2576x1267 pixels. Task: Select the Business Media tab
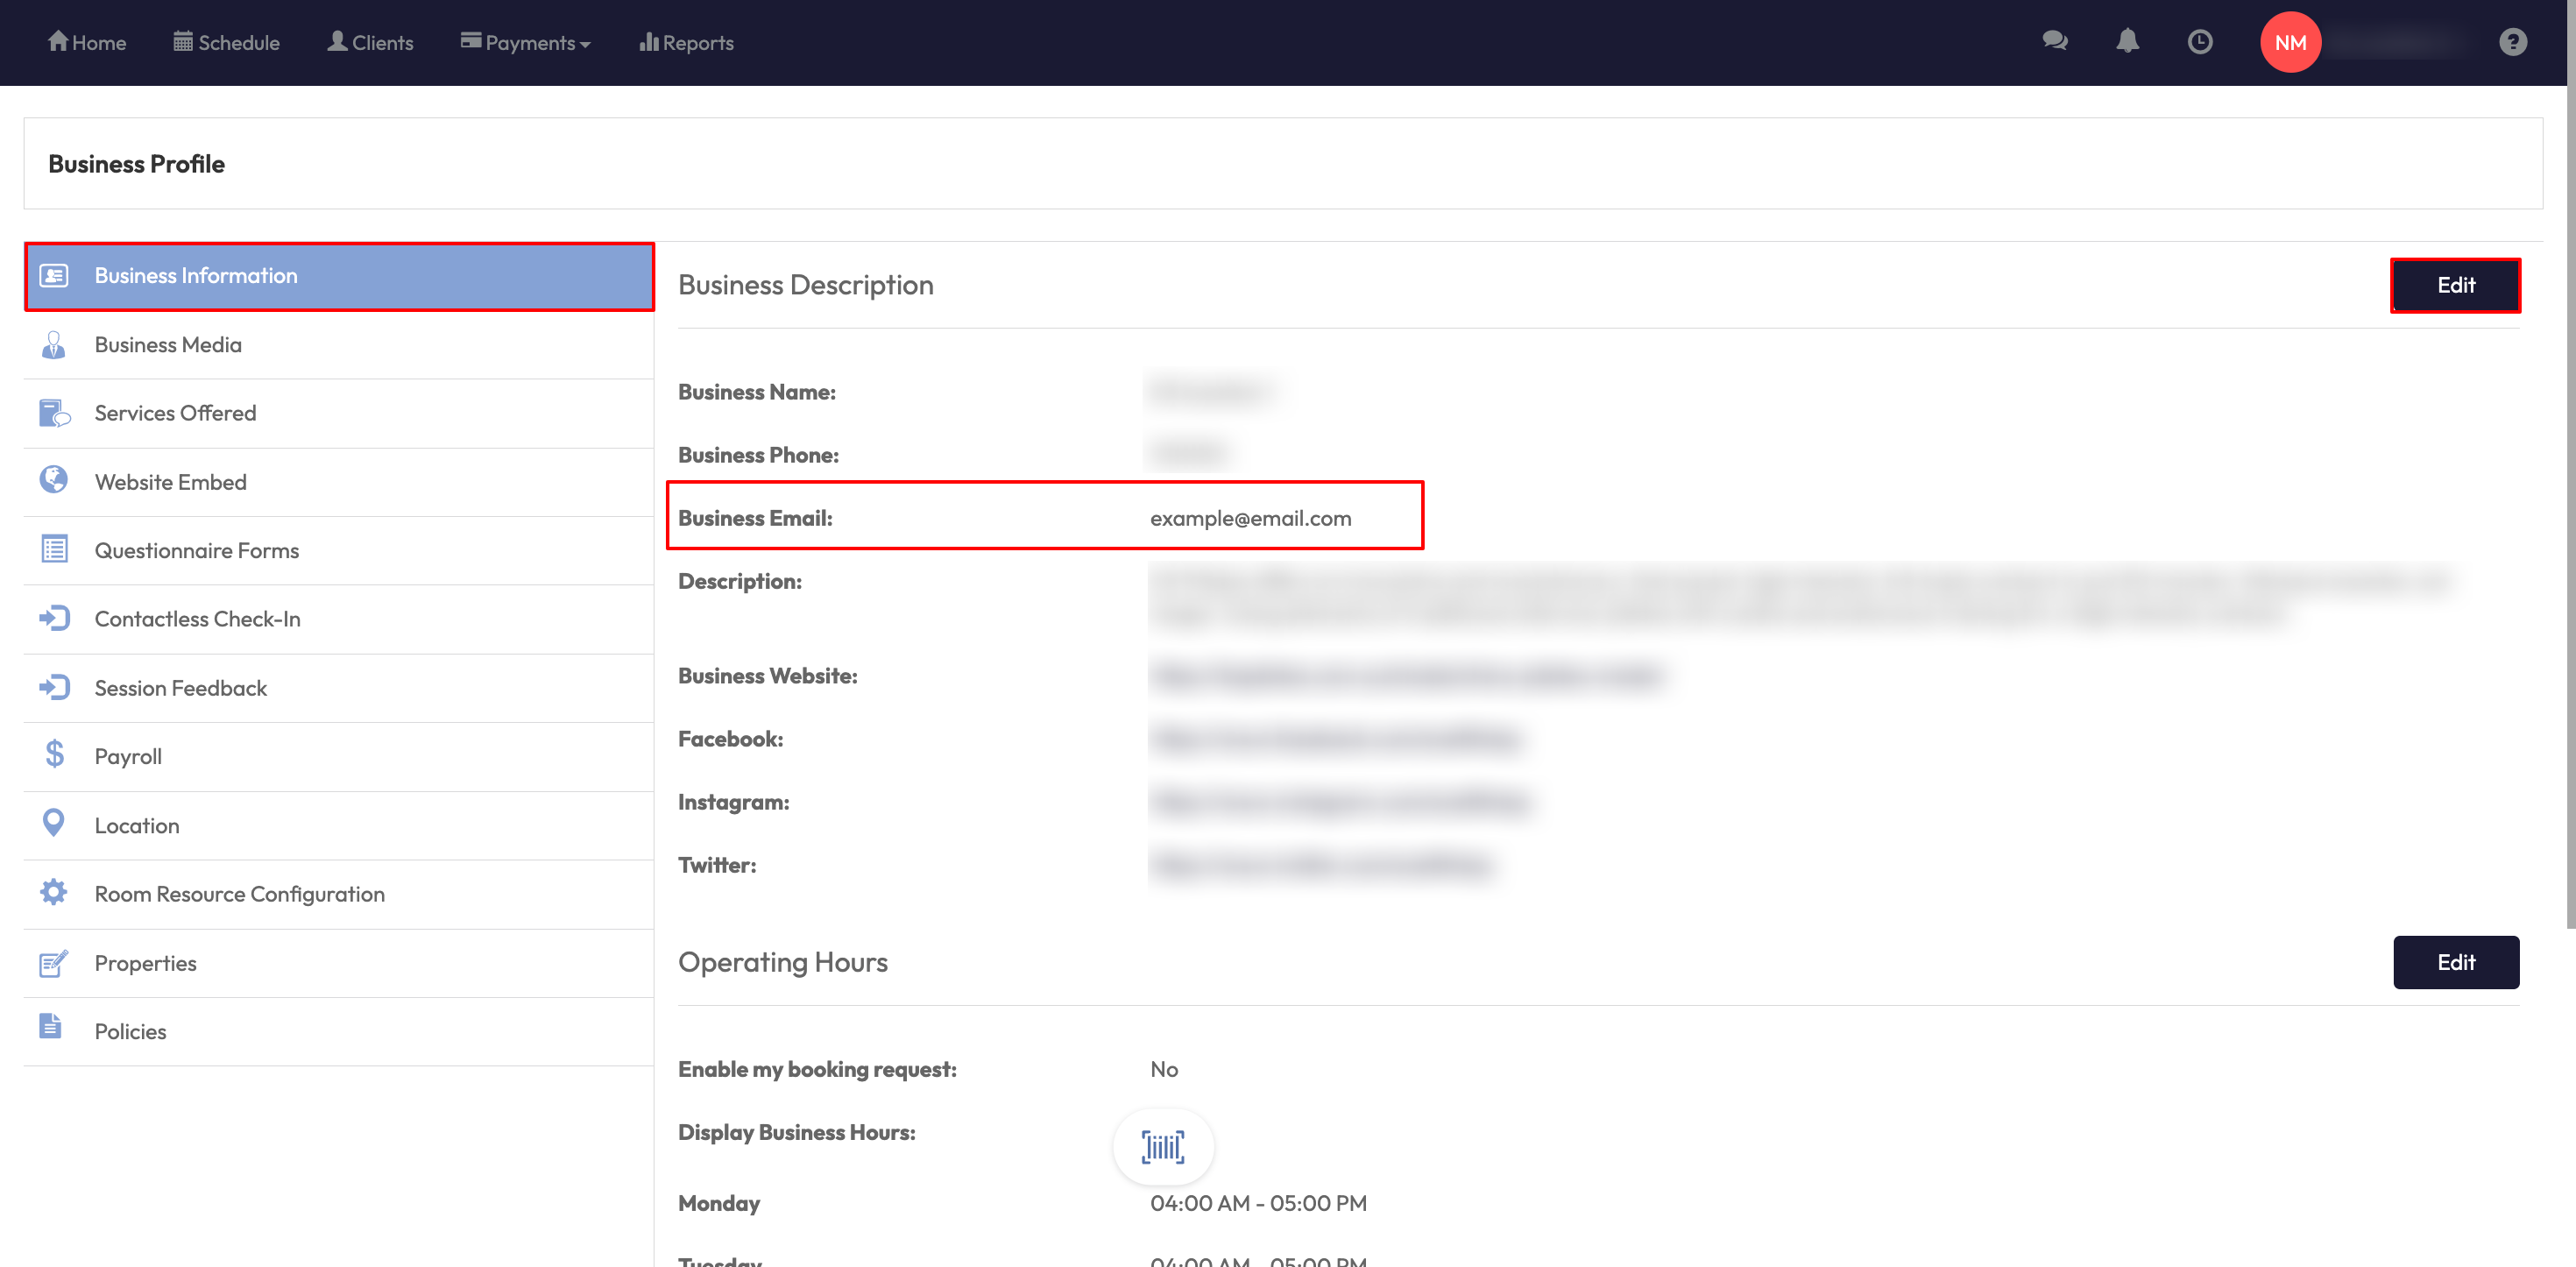click(x=168, y=345)
